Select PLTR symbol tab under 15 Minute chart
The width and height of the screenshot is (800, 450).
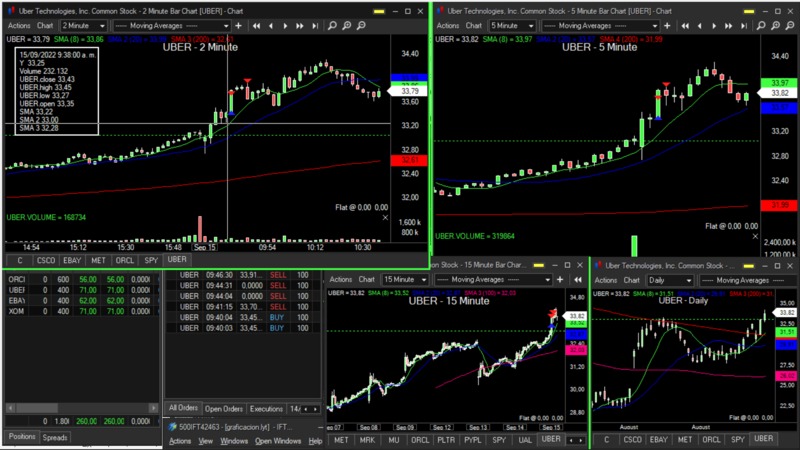click(x=445, y=439)
